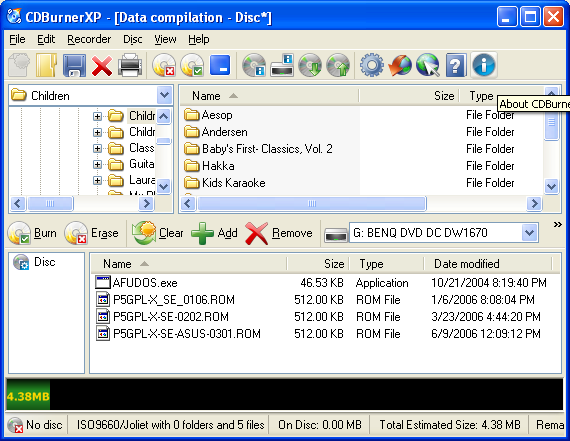570x441 pixels.
Task: Click the new compilation toolbar icon
Action: (19, 65)
